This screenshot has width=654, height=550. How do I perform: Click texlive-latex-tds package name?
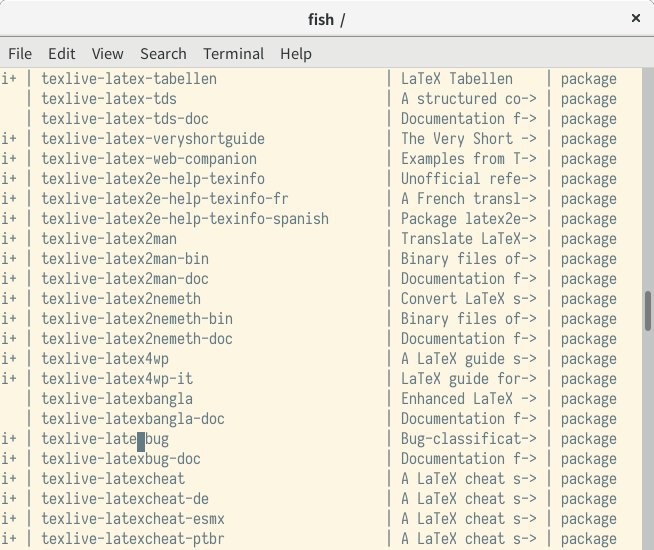(109, 99)
